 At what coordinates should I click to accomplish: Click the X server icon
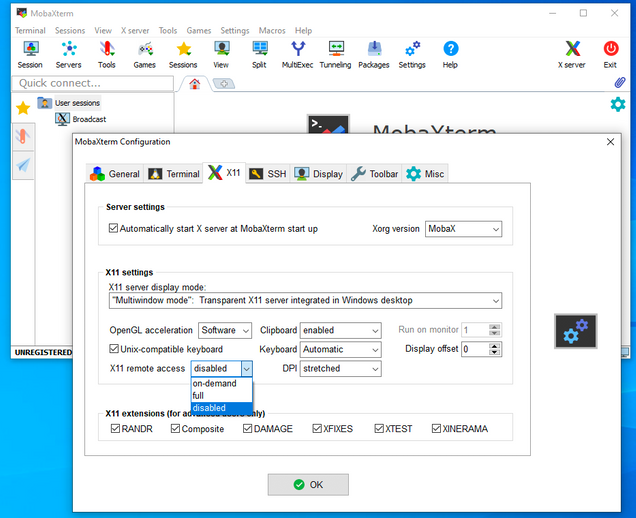(x=572, y=53)
